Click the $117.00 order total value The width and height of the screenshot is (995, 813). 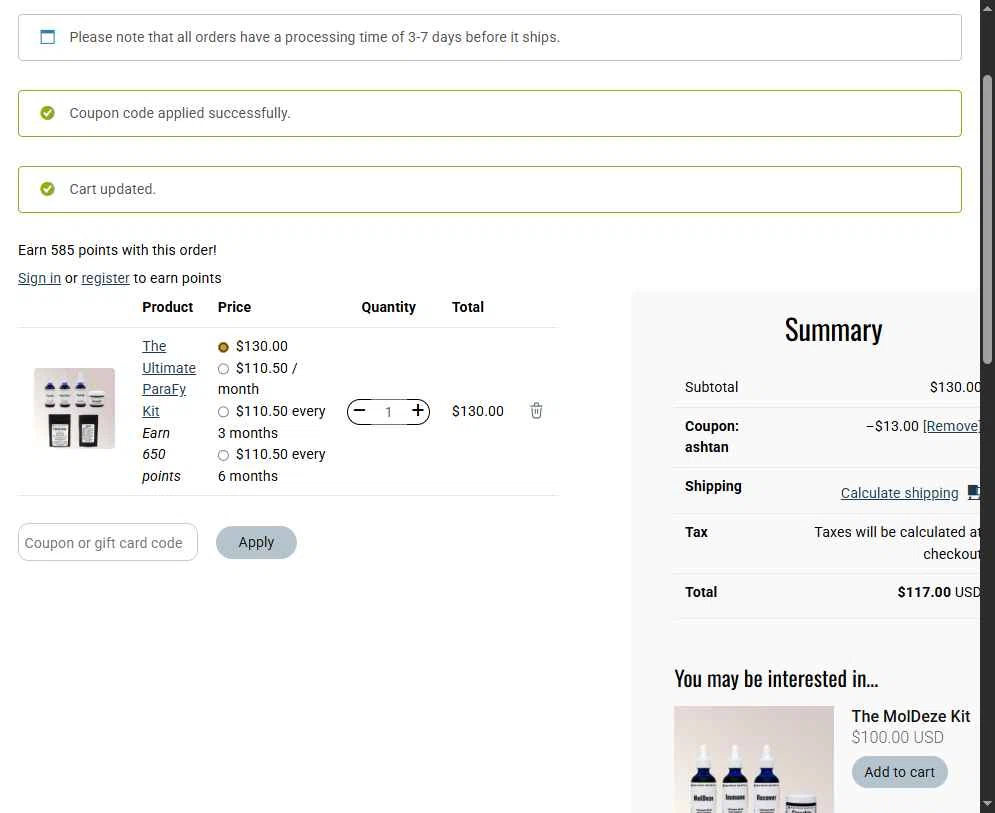click(924, 592)
